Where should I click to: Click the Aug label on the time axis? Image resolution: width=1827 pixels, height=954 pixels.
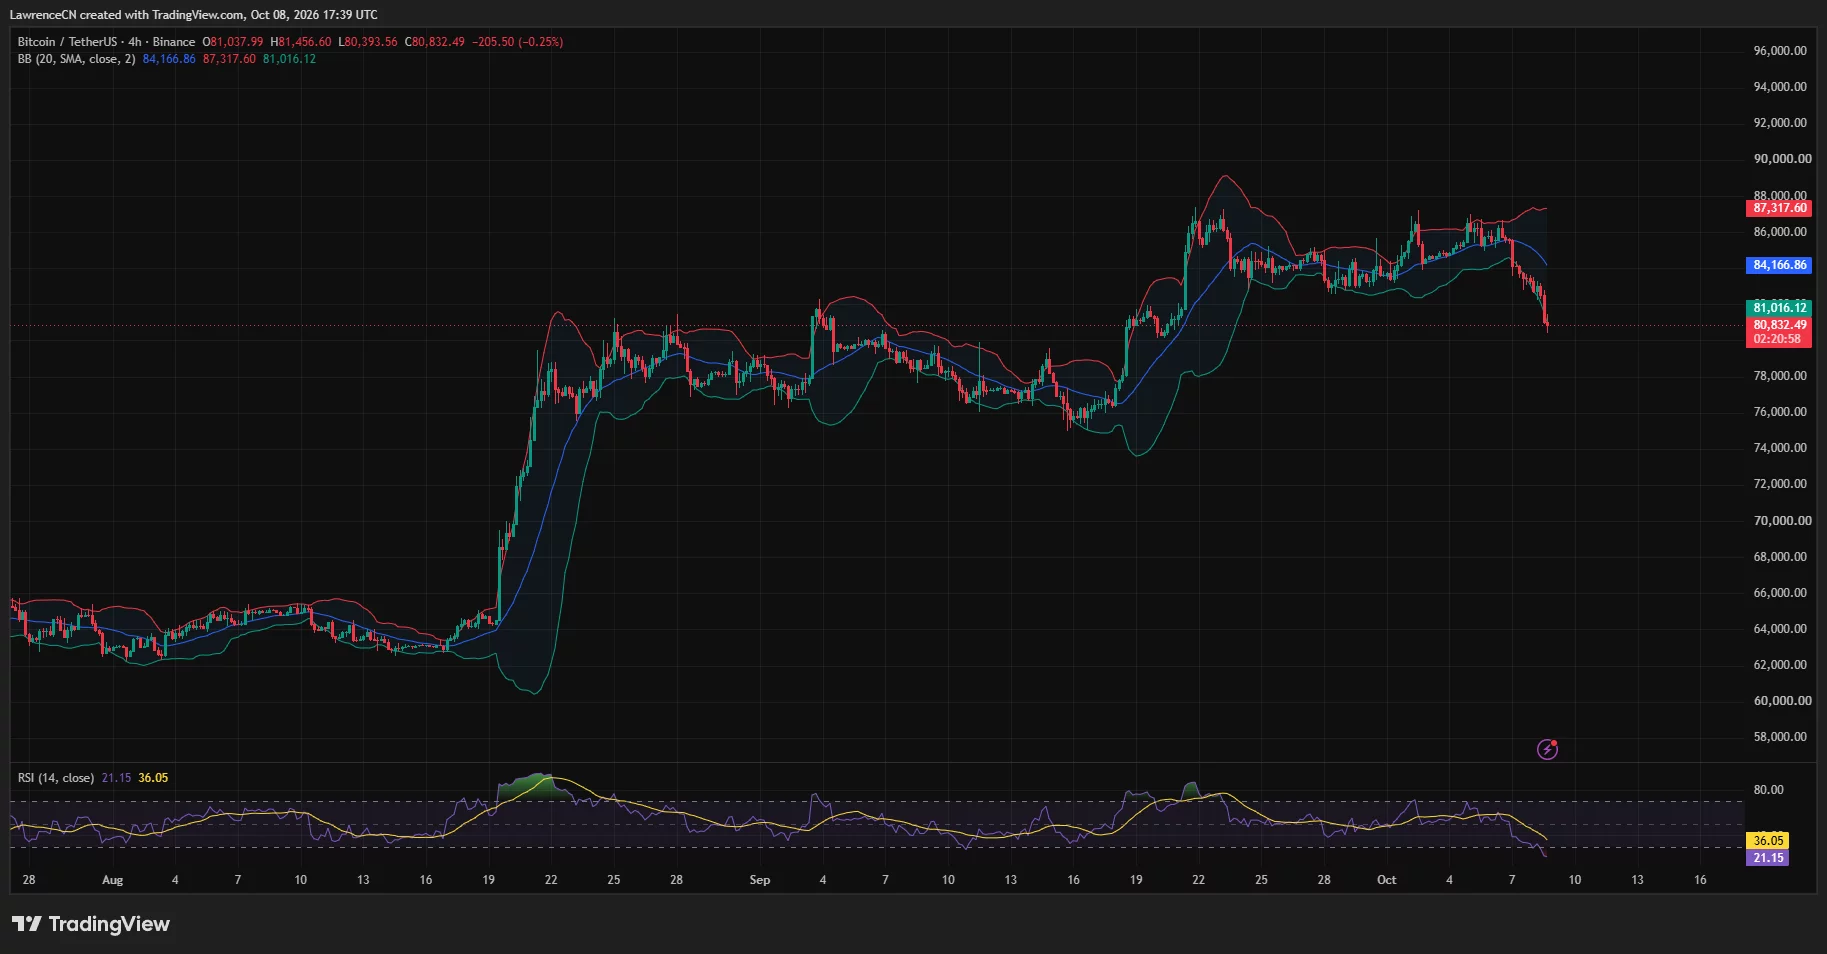(113, 880)
